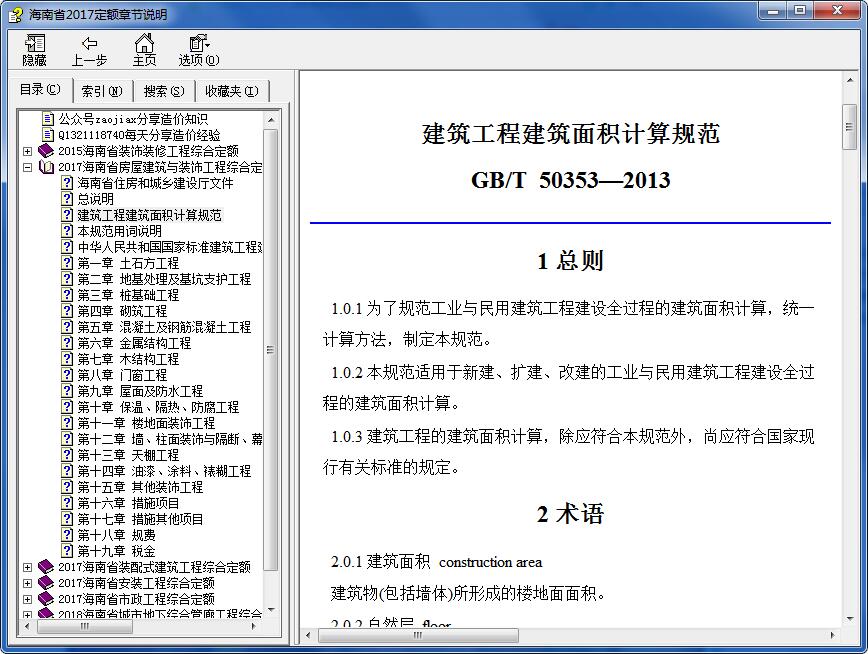Switch to the 搜索(S) tab
868x654 pixels.
(x=164, y=91)
